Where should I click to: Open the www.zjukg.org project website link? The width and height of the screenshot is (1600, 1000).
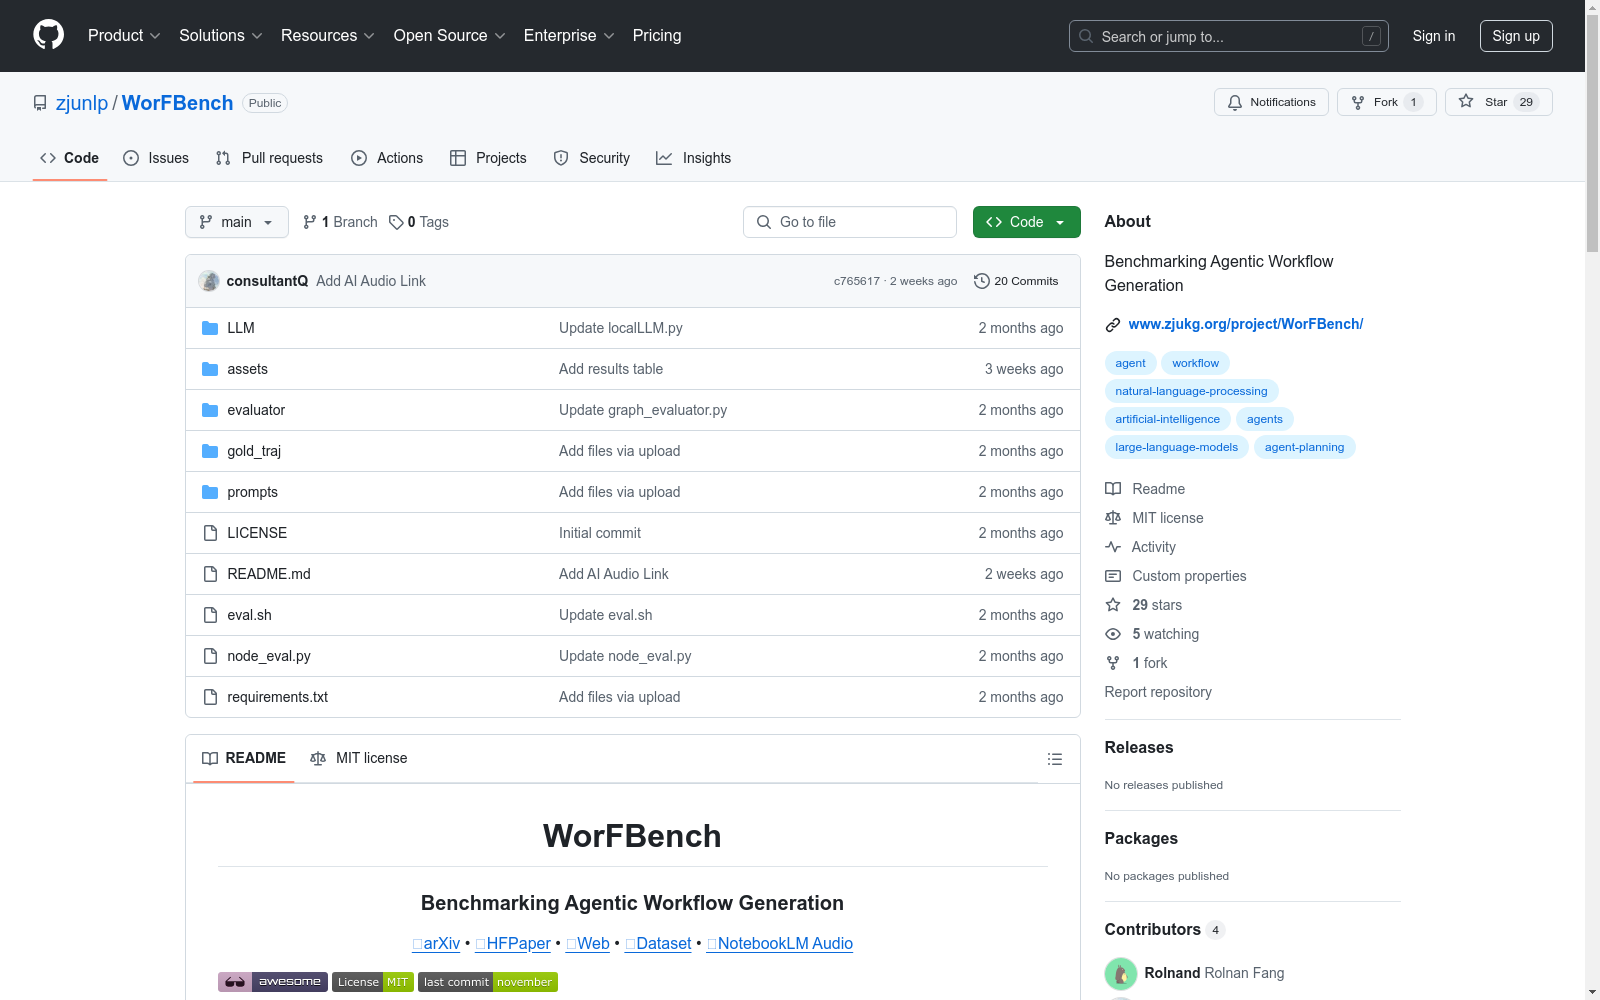coord(1245,324)
